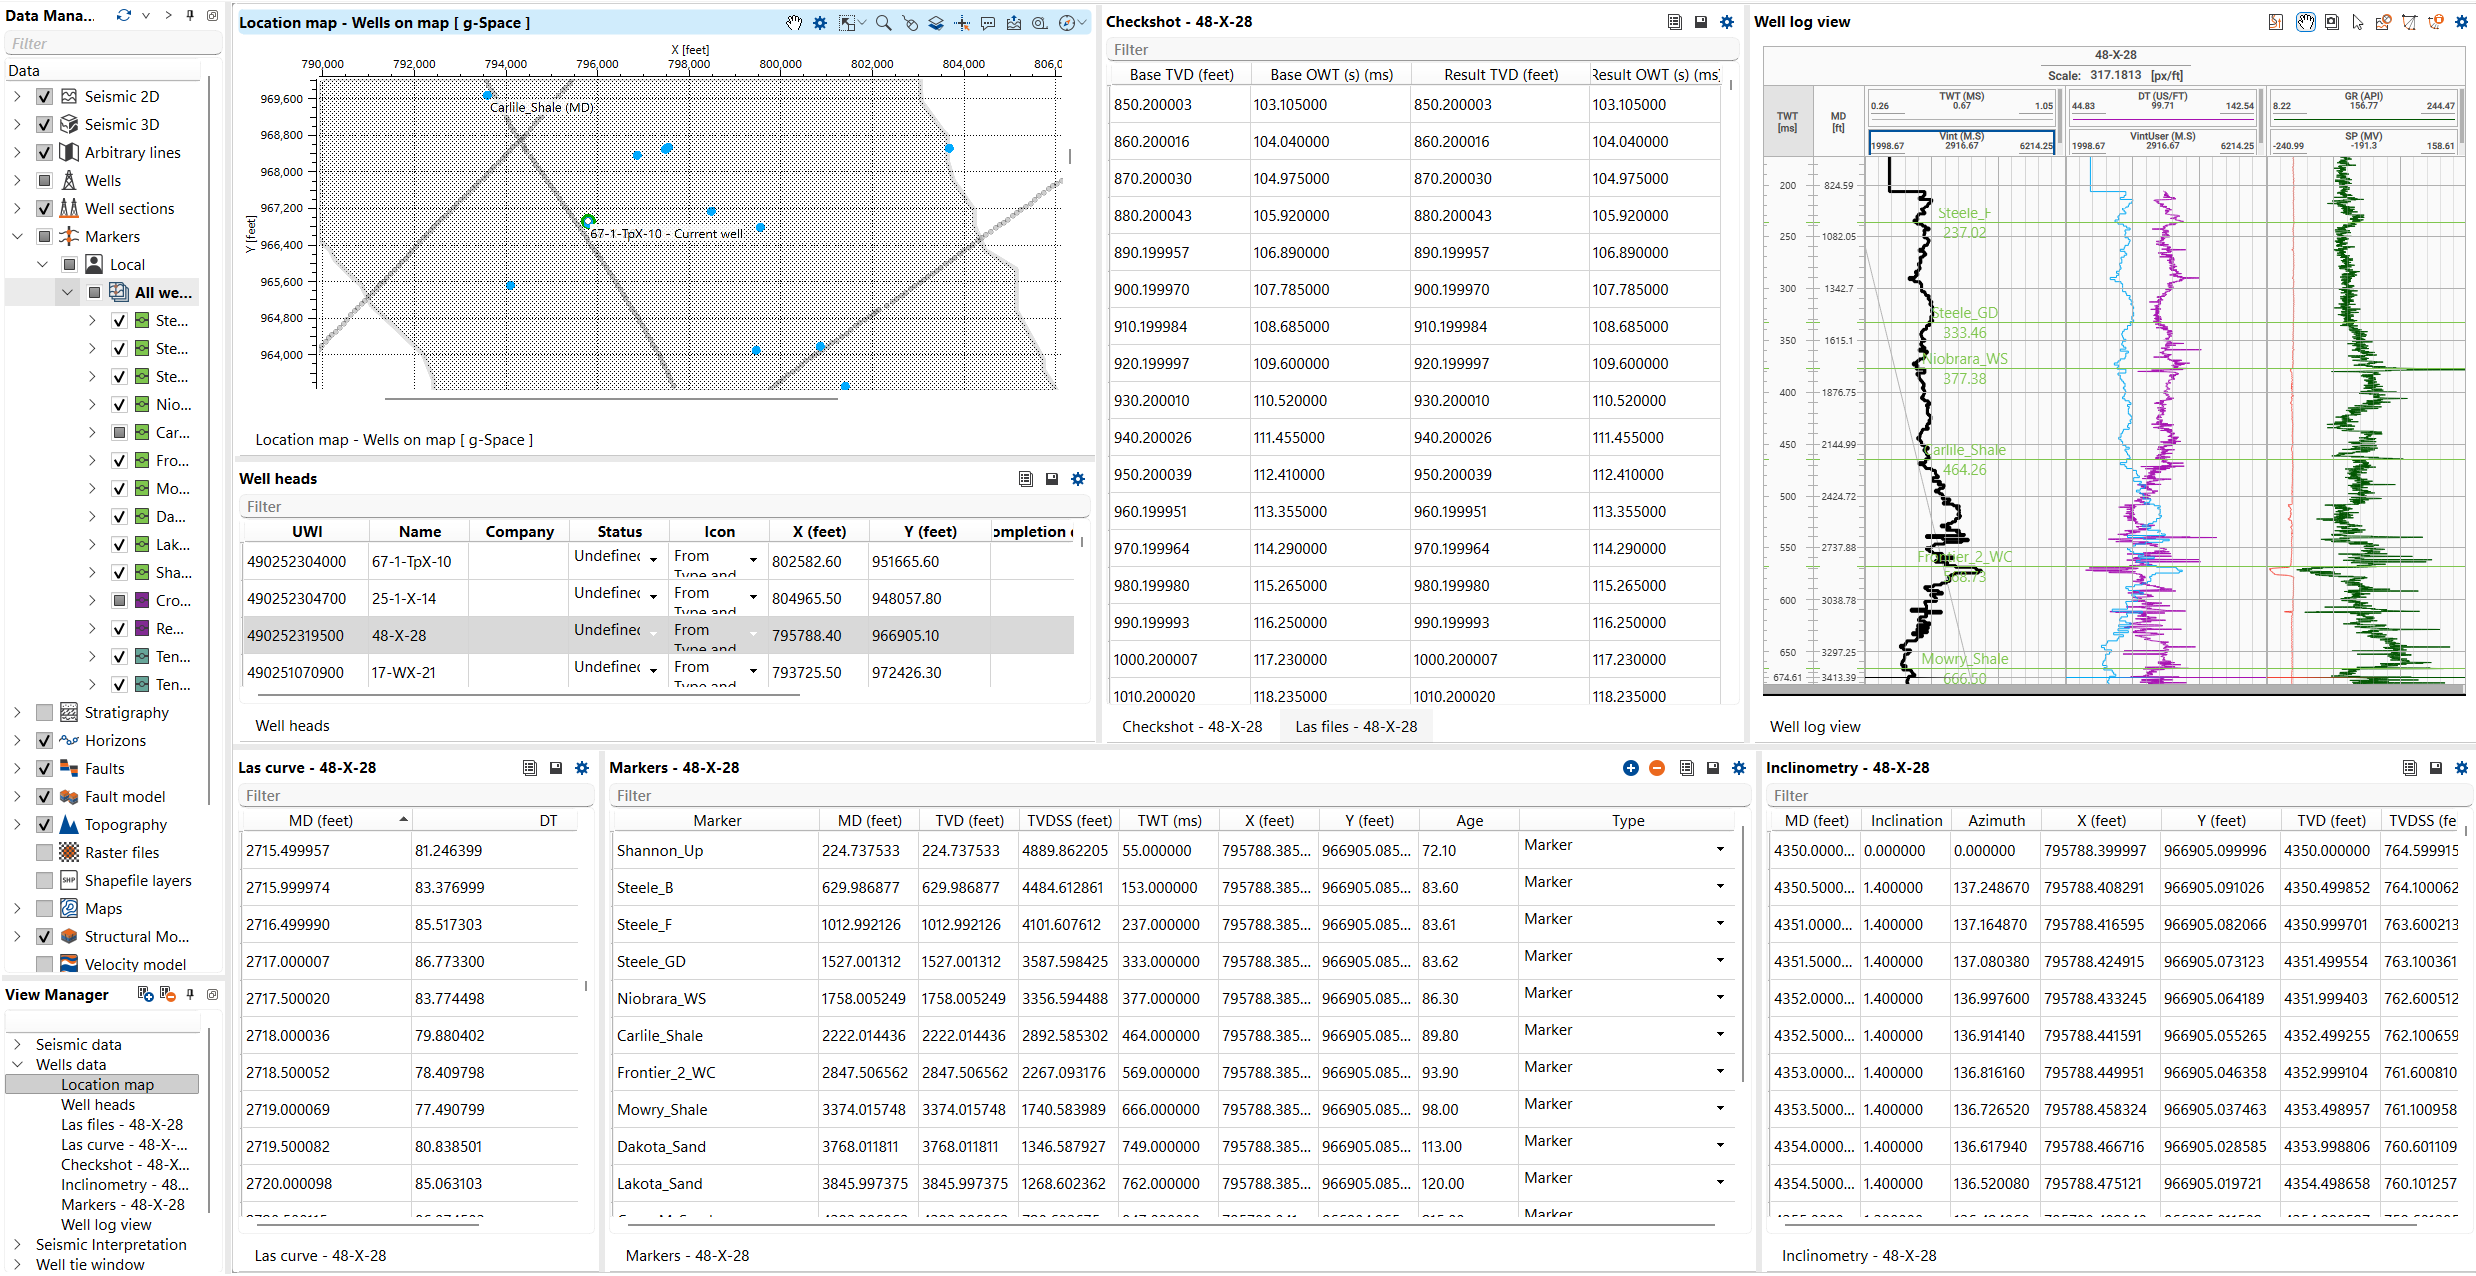This screenshot has height=1276, width=2476.
Task: Click the stretch-squeeze tie tool in Well log view
Action: click(x=2410, y=22)
